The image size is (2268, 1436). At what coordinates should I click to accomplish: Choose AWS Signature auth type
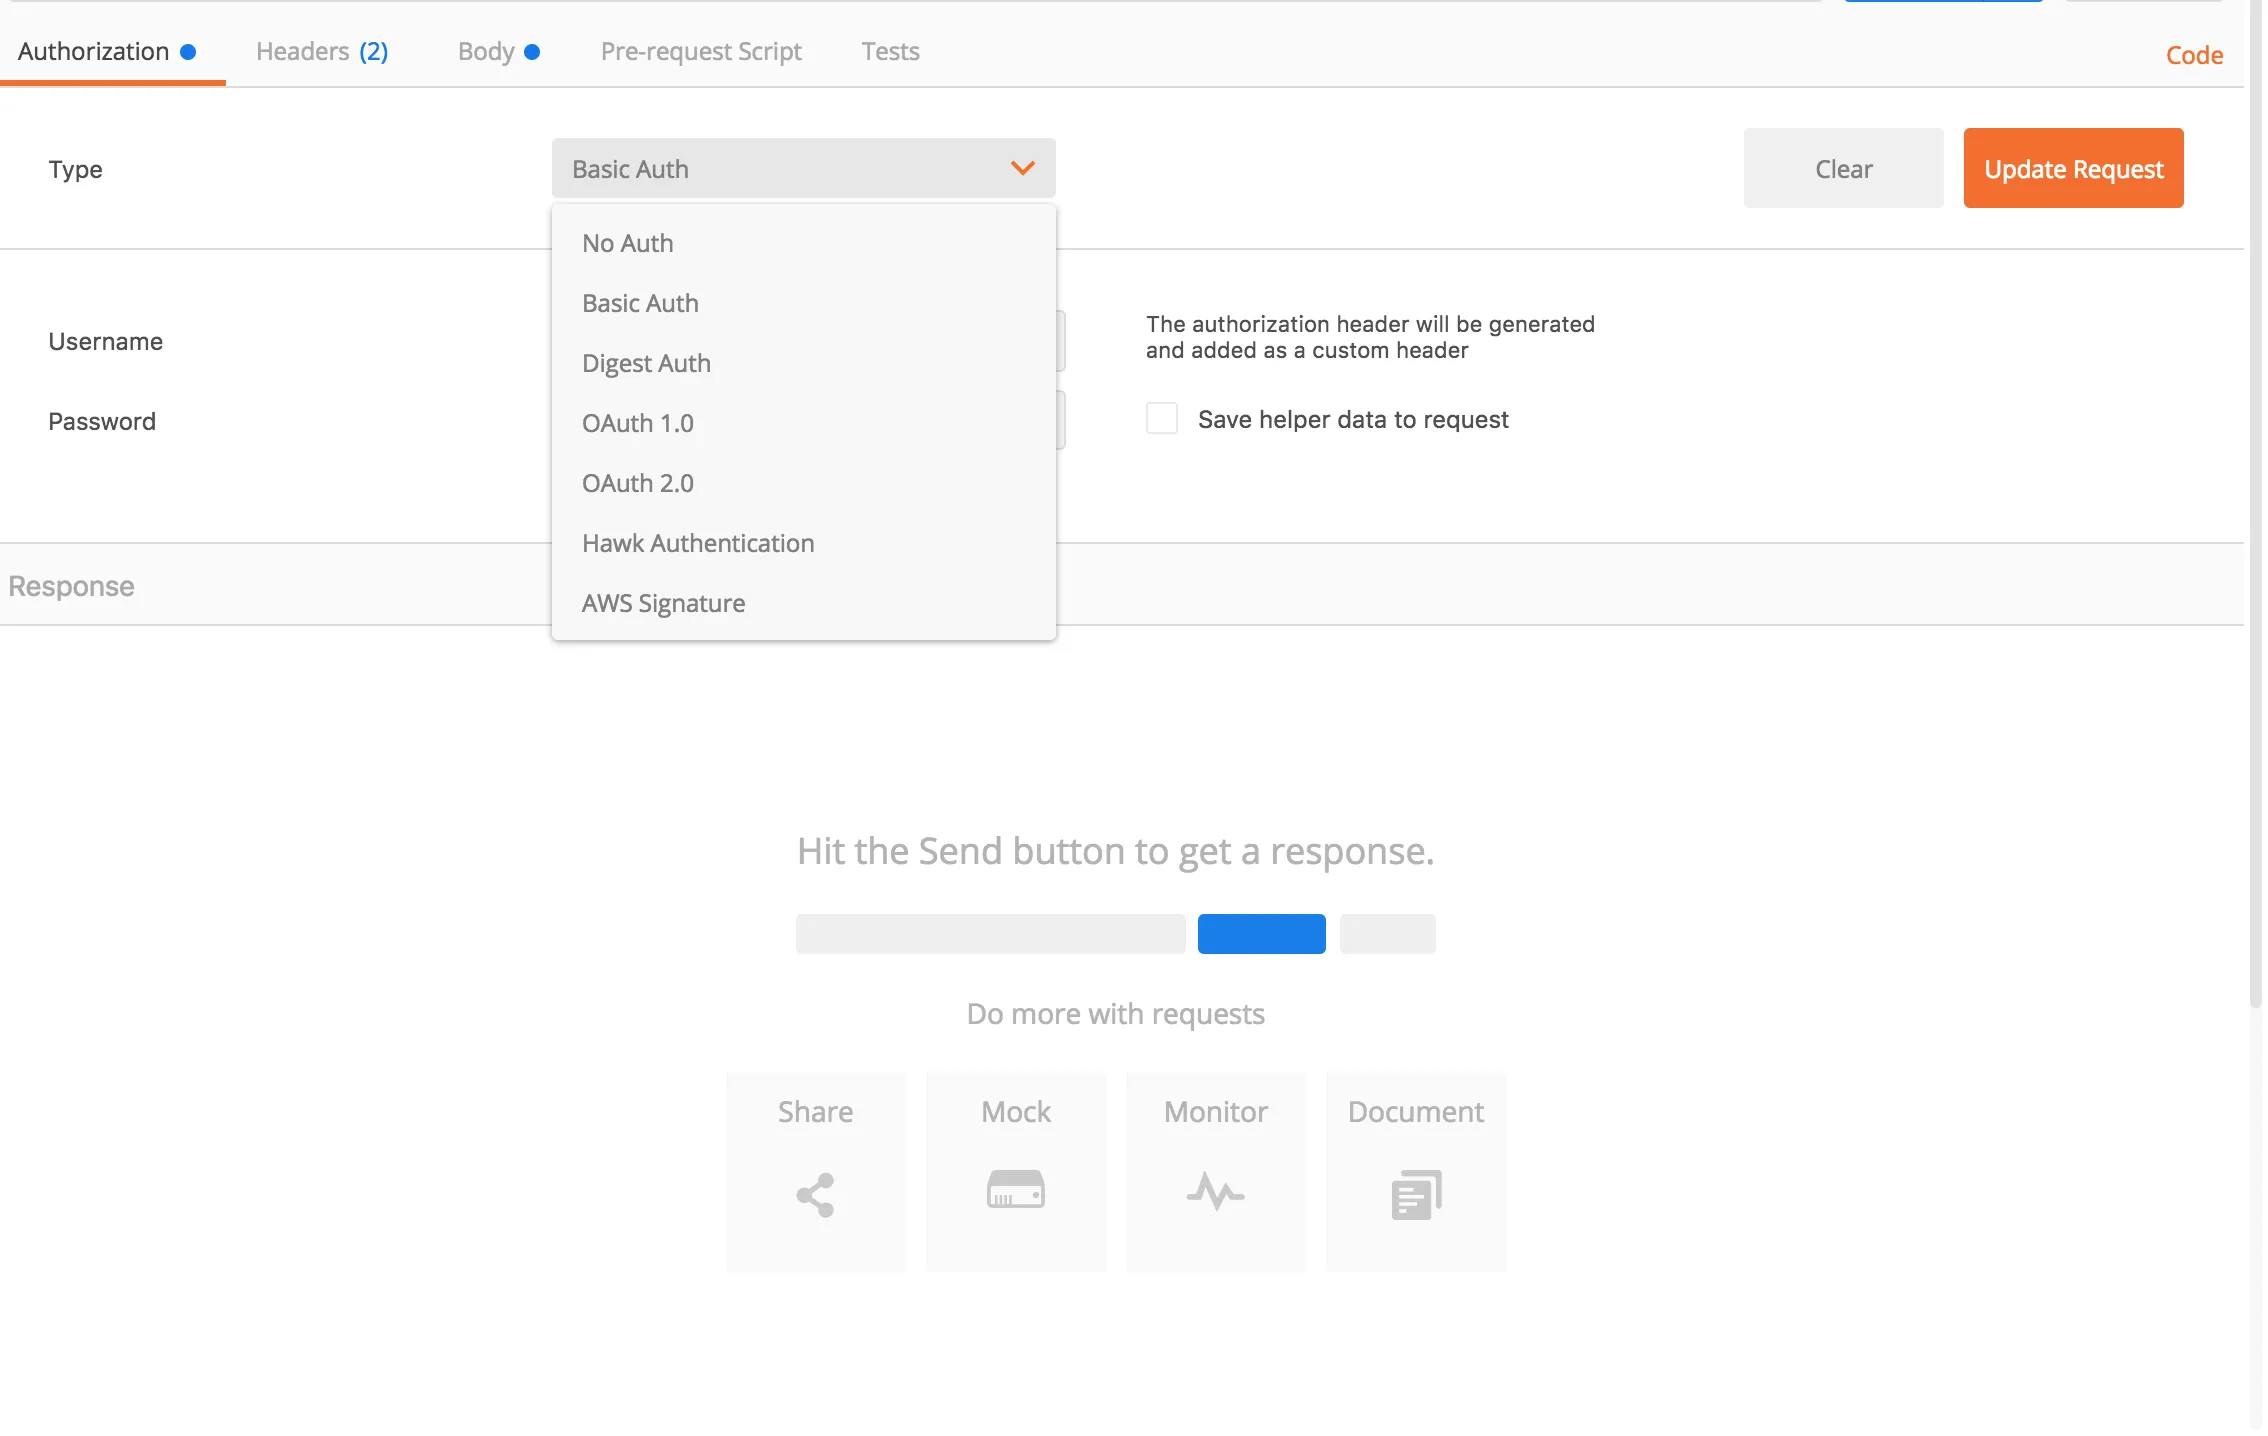click(663, 603)
